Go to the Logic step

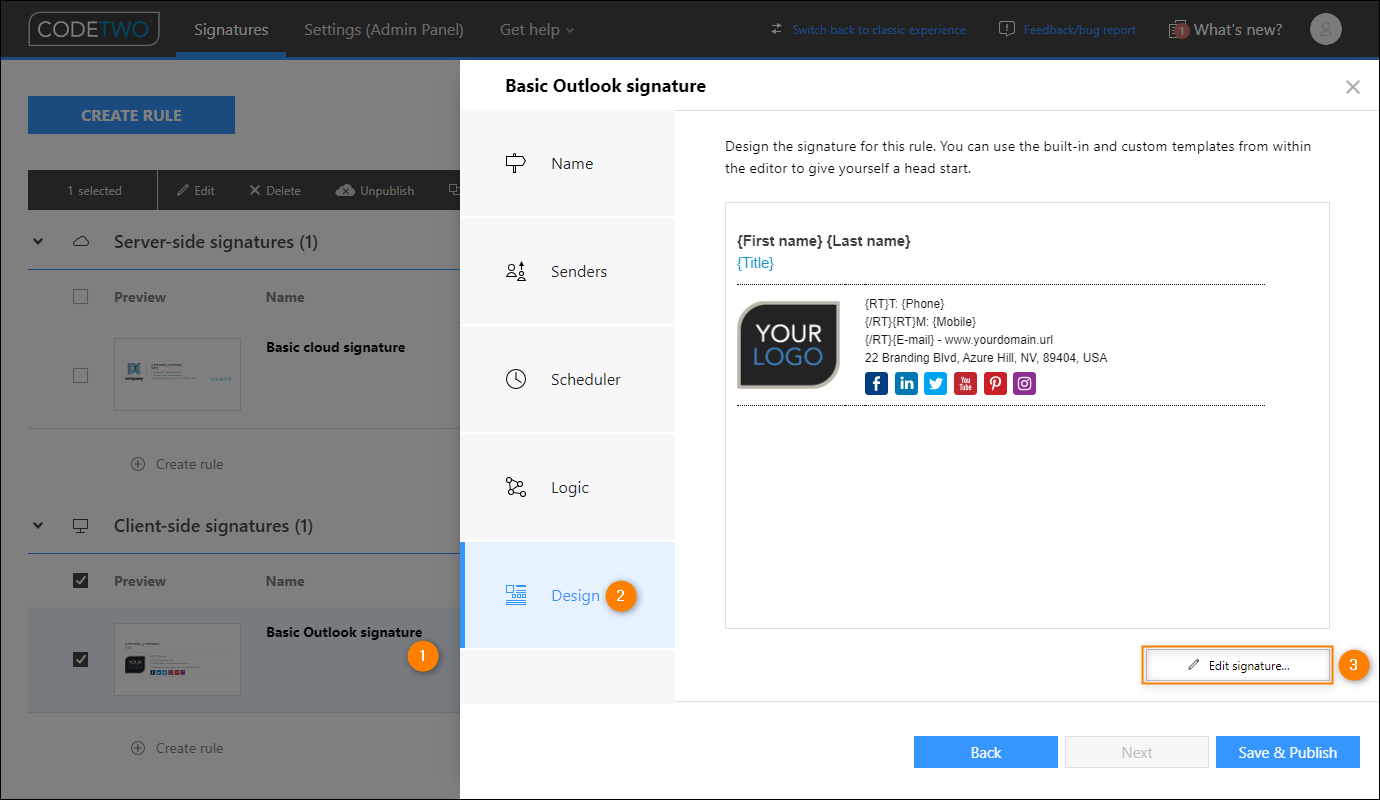point(567,487)
